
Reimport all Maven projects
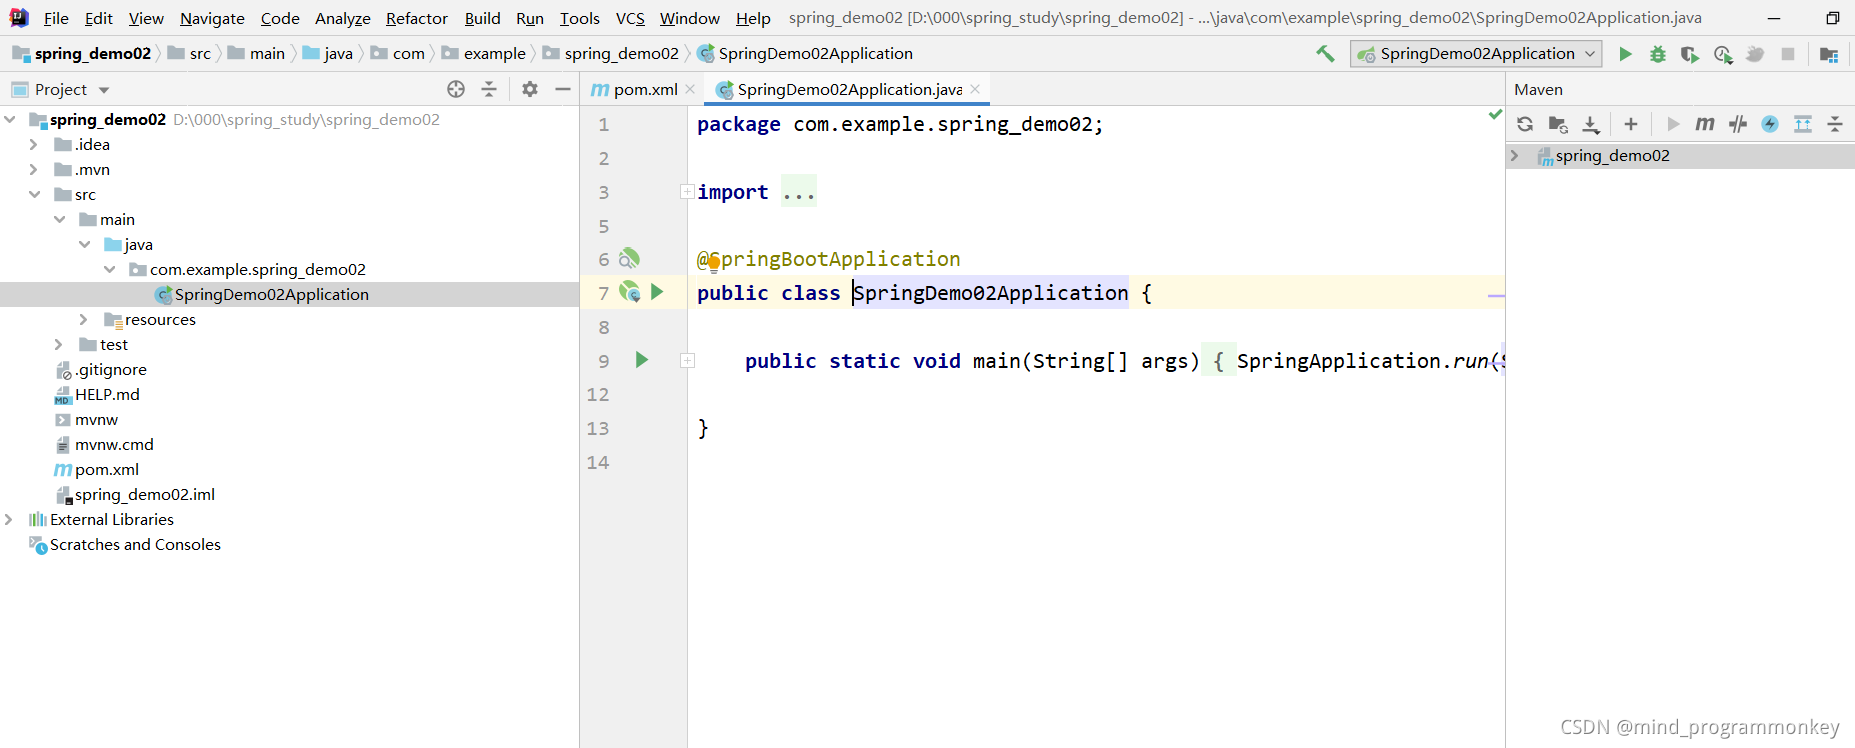[1525, 124]
